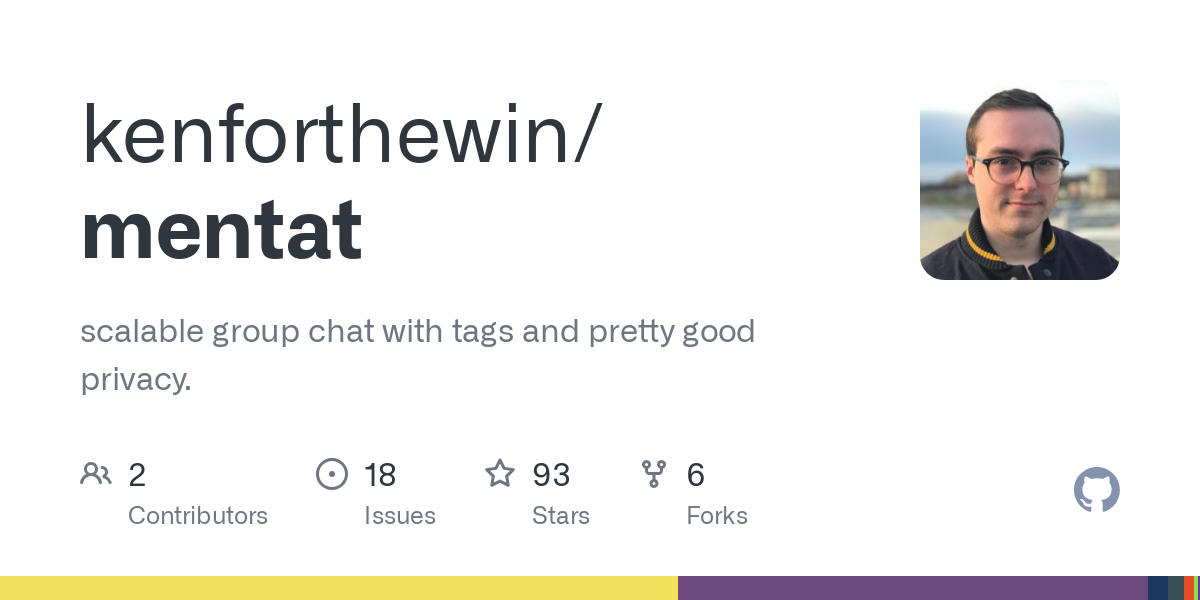Screen dimensions: 1200x600
Task: Open the "mentat" repository name
Action: coord(222,231)
